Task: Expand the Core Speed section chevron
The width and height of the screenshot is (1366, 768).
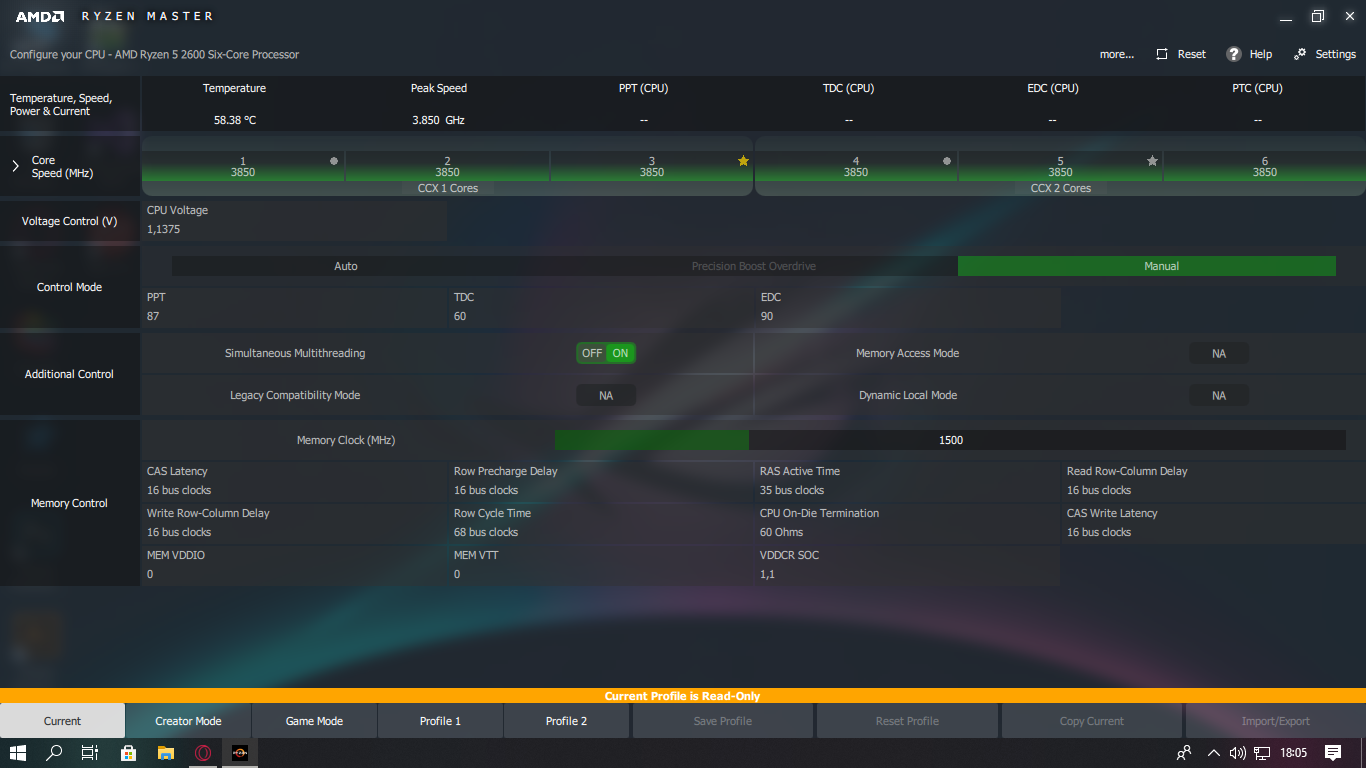Action: 15,166
